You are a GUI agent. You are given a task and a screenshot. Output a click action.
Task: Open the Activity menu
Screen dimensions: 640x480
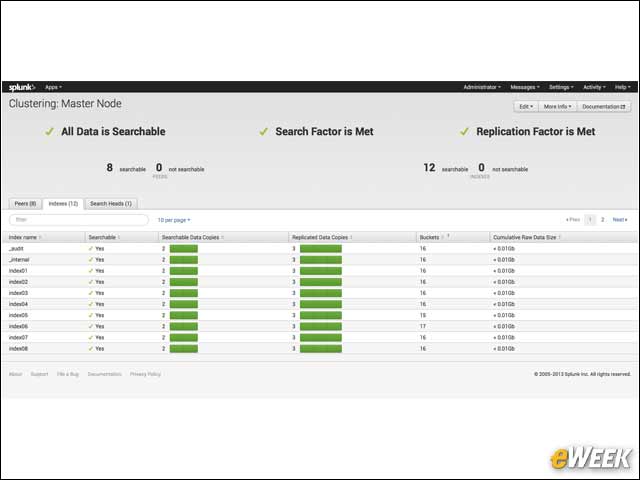click(594, 87)
